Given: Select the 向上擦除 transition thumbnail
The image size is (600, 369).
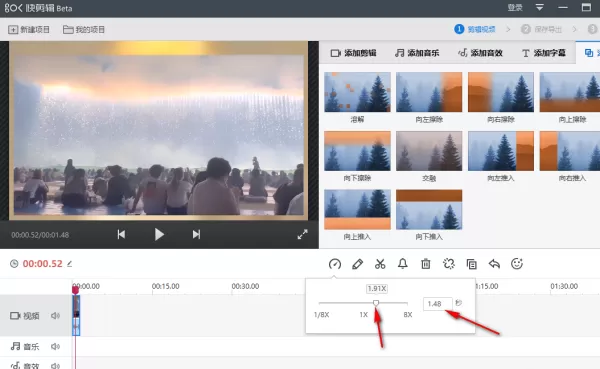Looking at the screenshot, I should [570, 92].
